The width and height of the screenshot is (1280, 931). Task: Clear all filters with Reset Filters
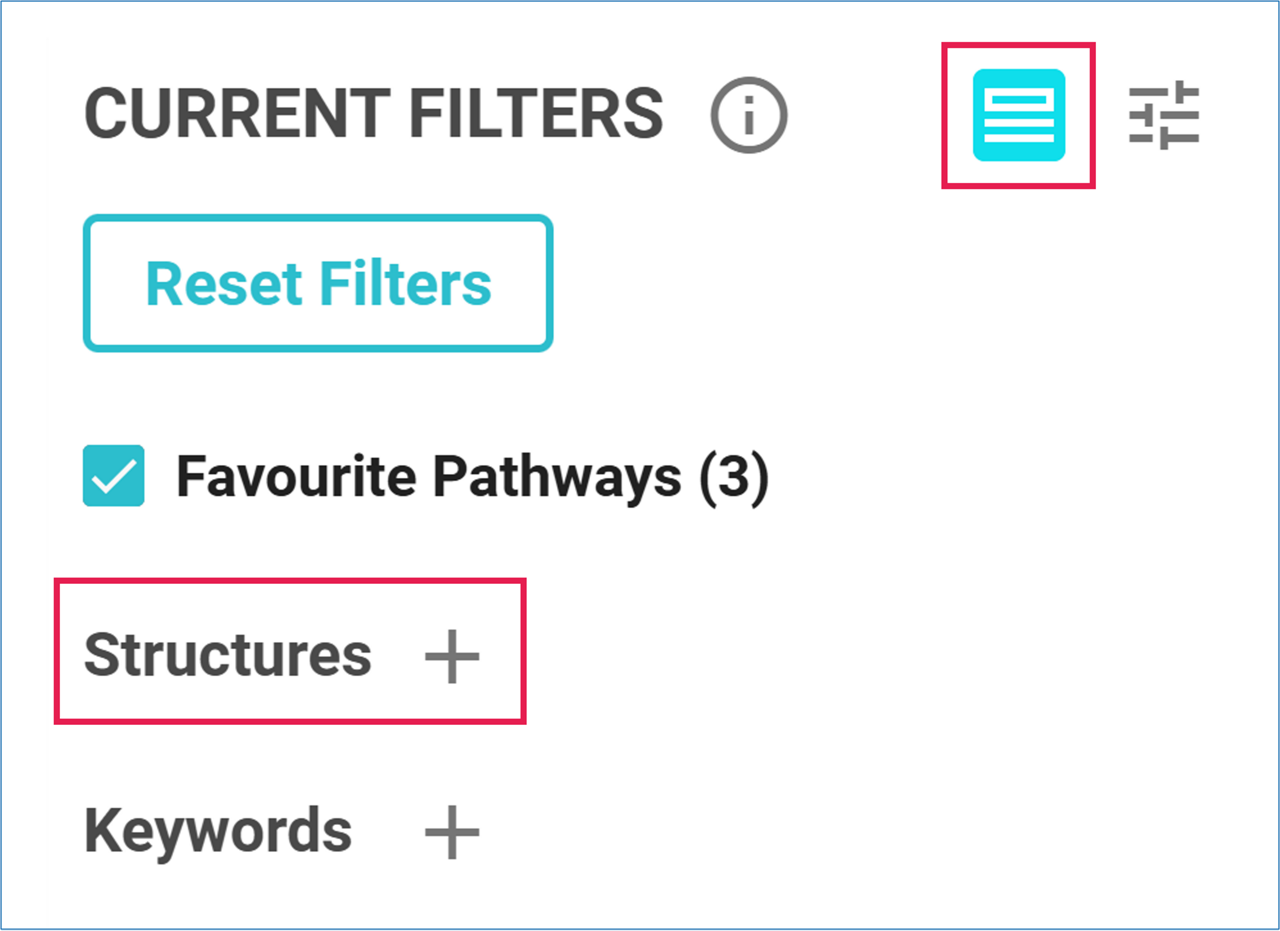coord(318,284)
